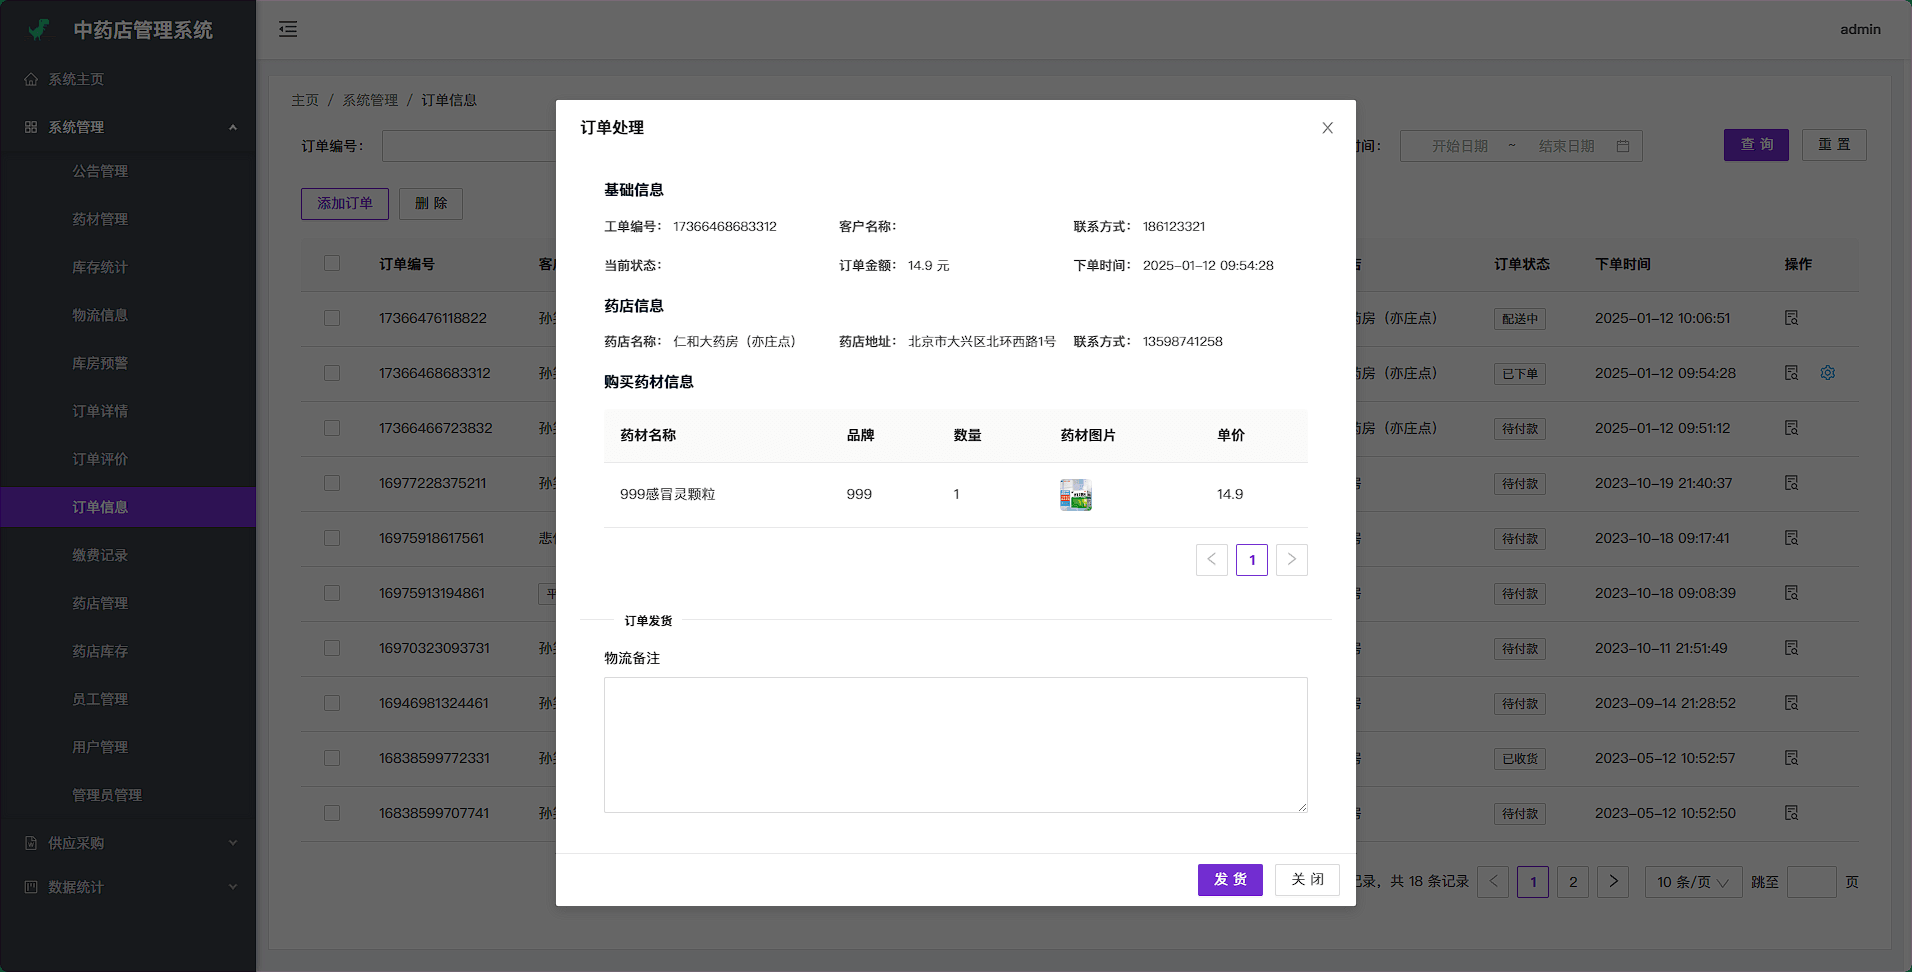The height and width of the screenshot is (972, 1912).
Task: Check the box for order 17366476118822
Action: coord(332,318)
